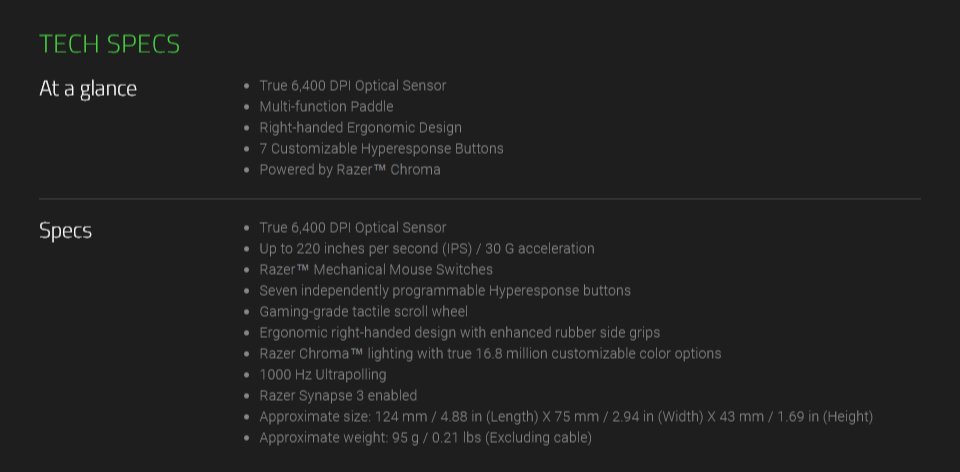Click "Right-handed Ergonomic Design" text
960x472 pixels.
361,128
